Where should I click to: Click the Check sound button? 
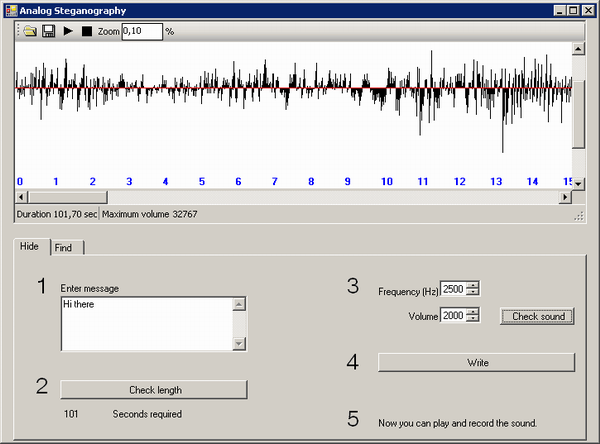(x=537, y=317)
